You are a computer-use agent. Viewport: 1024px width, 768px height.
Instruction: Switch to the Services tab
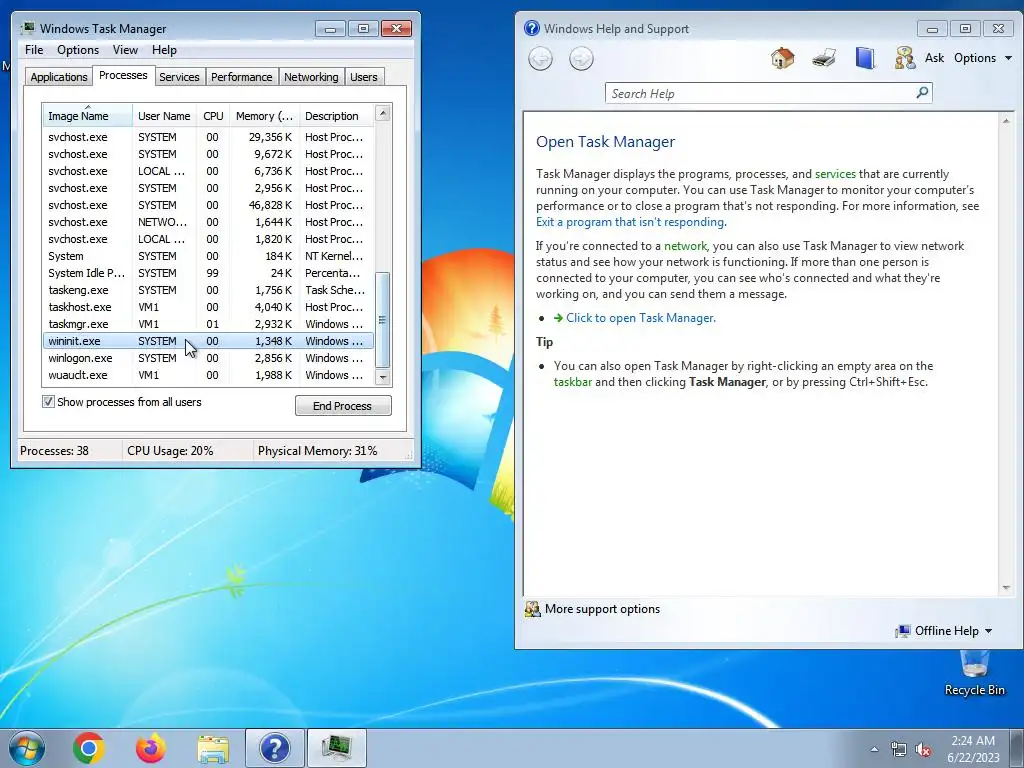179,77
